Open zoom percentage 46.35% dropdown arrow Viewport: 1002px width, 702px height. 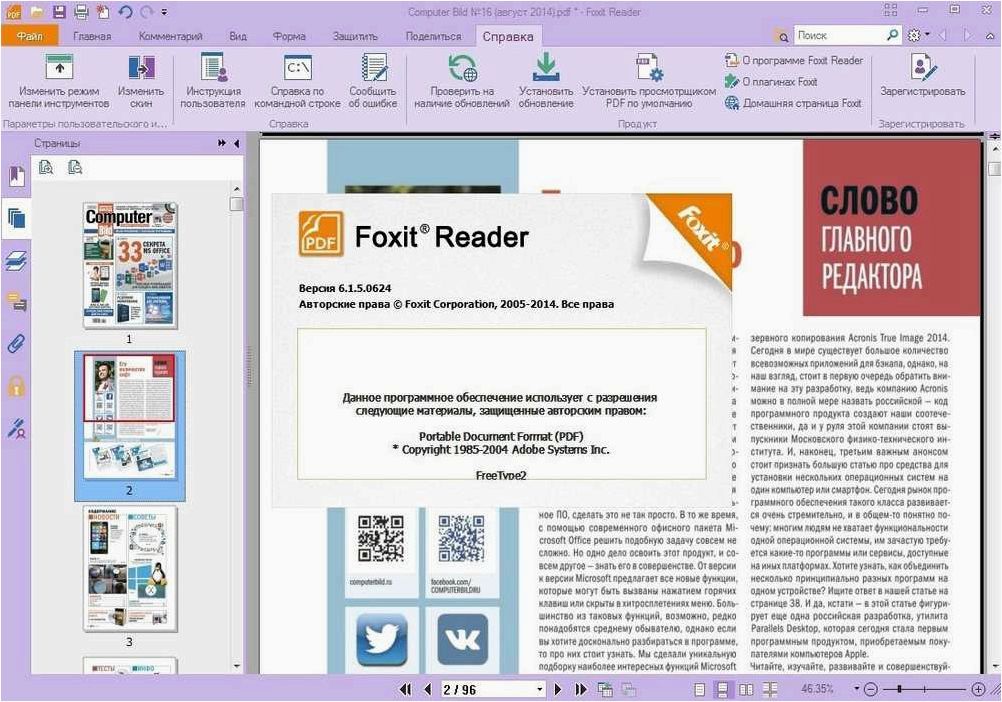[856, 689]
